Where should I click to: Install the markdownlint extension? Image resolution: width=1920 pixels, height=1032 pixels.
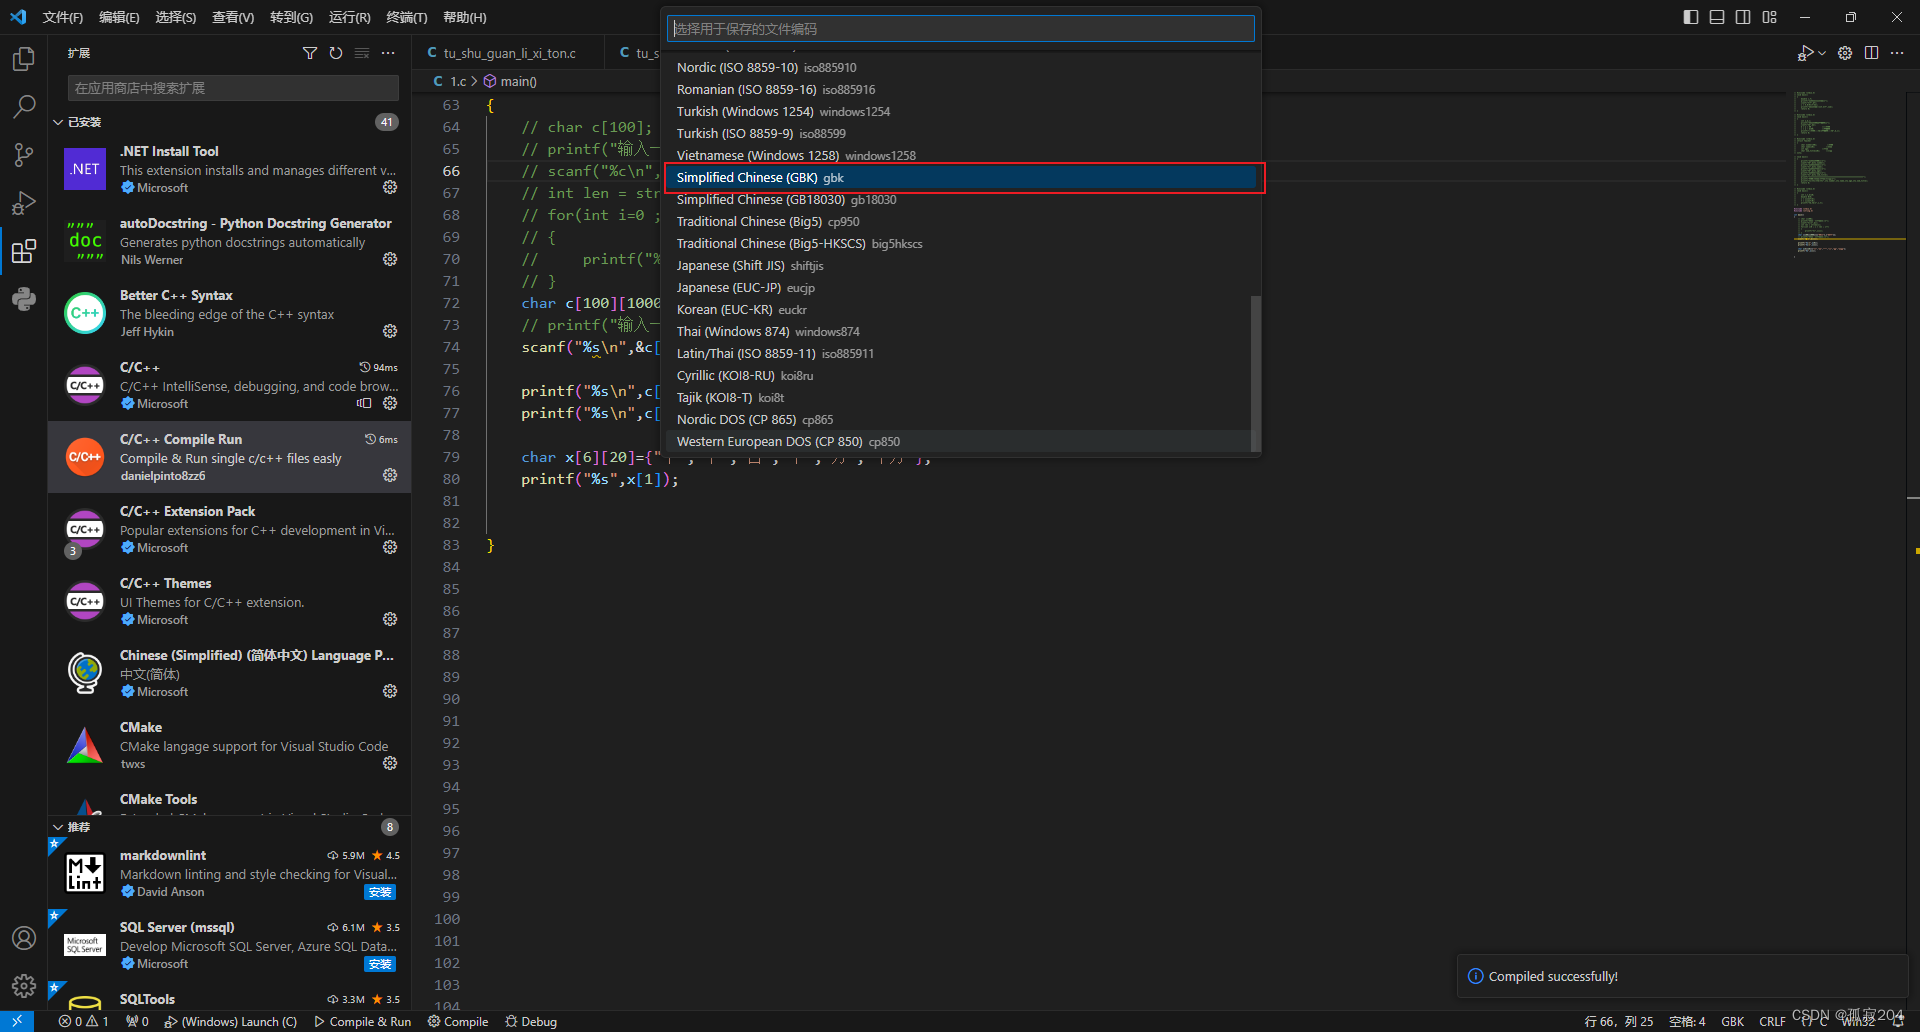[x=380, y=892]
